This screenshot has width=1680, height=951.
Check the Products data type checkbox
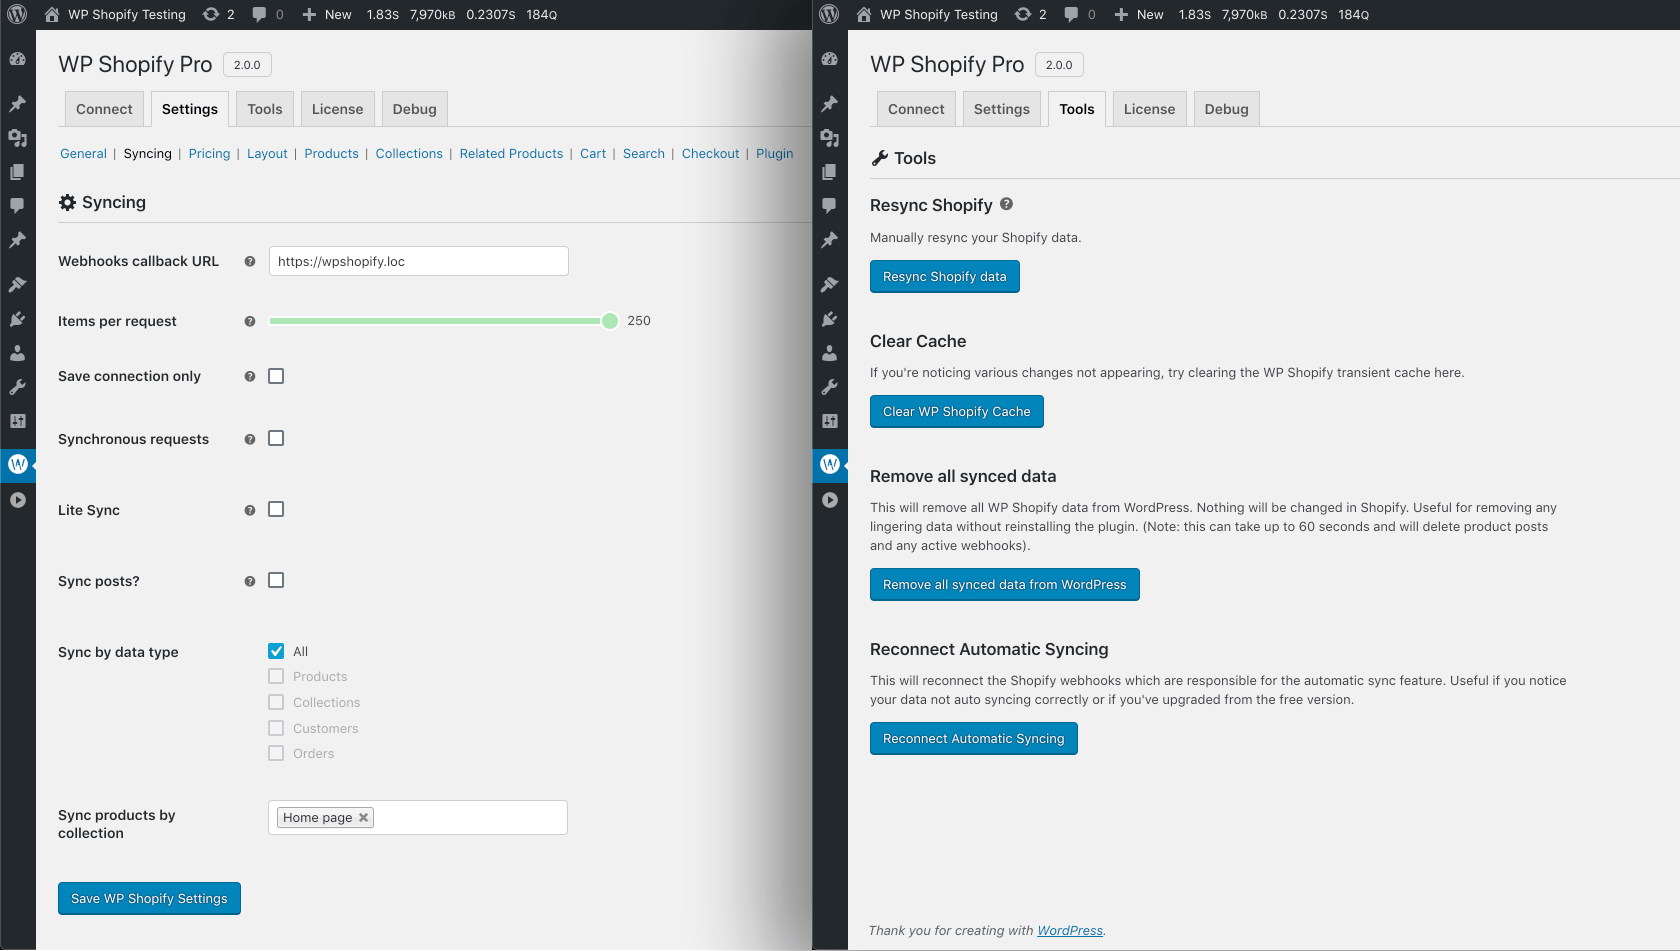(x=276, y=676)
